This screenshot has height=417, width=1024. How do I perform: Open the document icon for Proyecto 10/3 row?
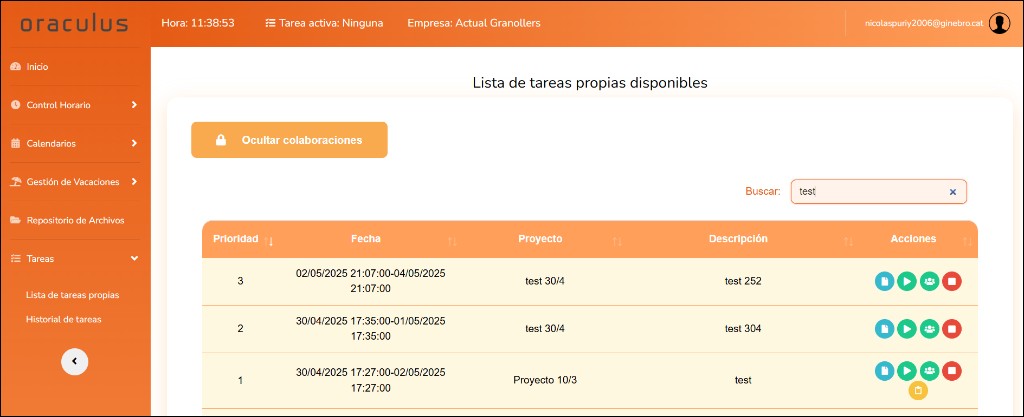pyautogui.click(x=884, y=371)
